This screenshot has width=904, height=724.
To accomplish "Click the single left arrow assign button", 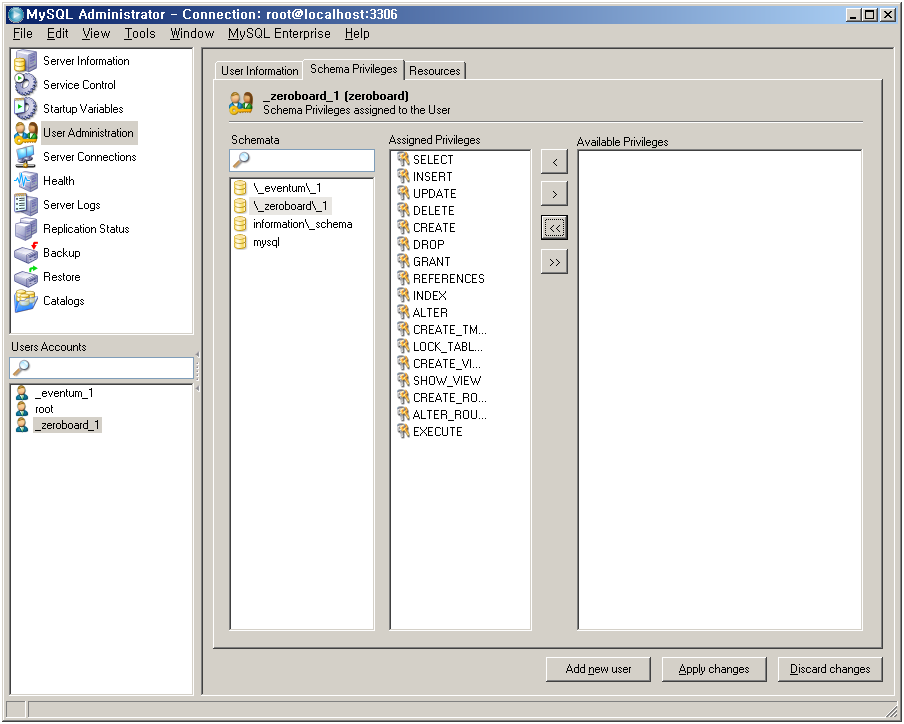I will tap(555, 162).
